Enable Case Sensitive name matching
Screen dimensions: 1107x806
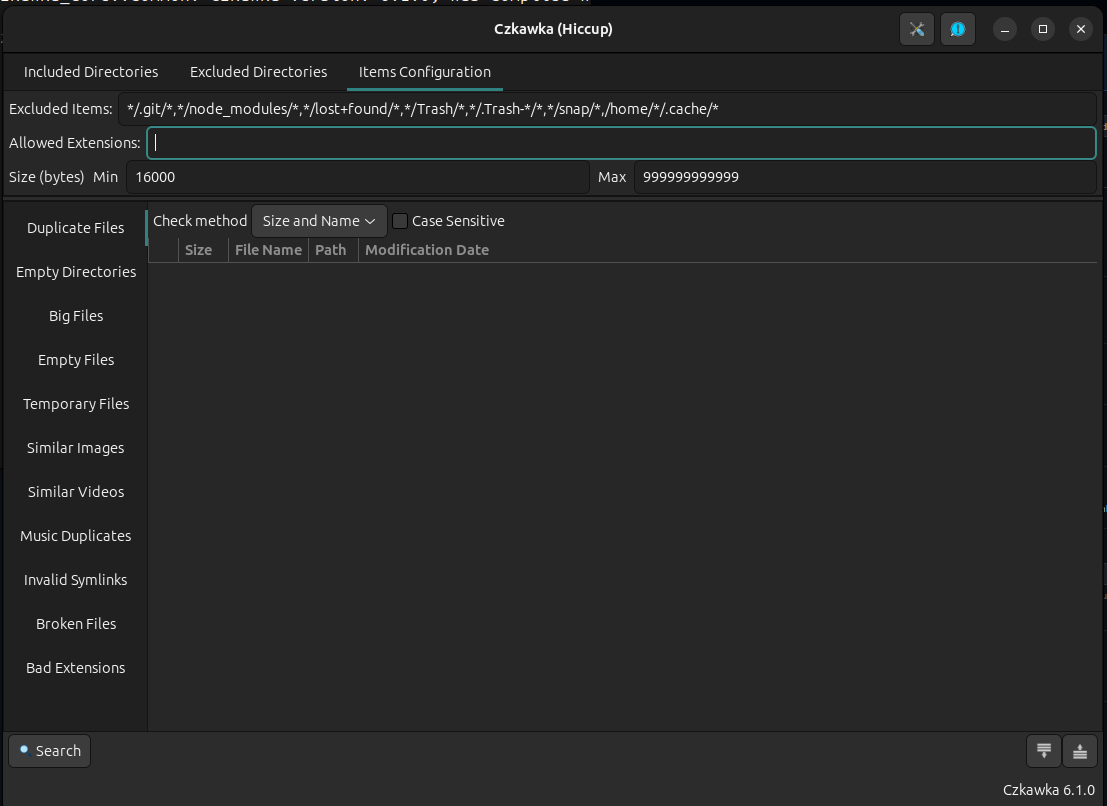pos(399,220)
